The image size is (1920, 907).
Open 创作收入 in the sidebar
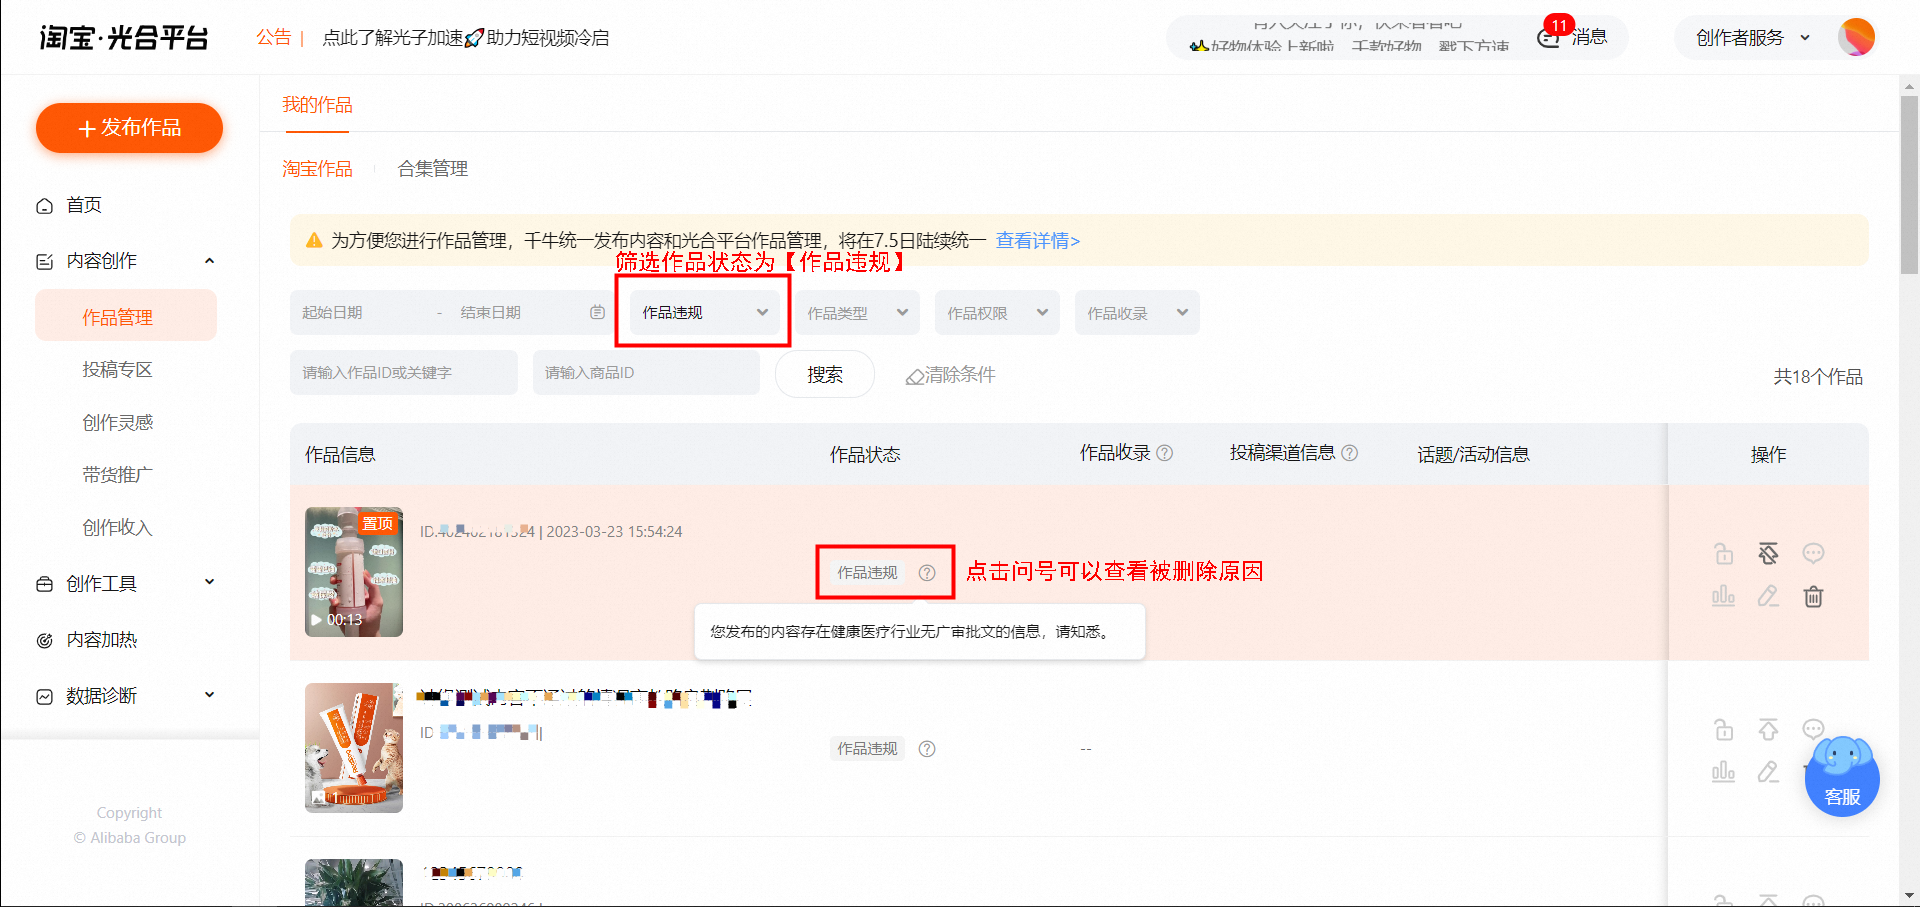[x=117, y=528]
